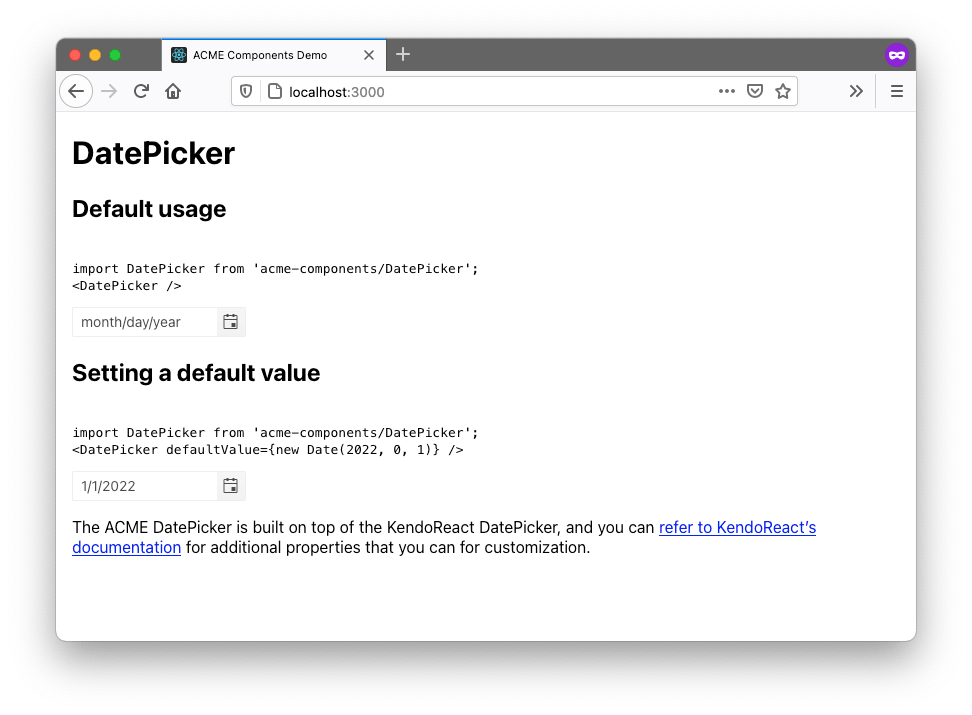Image resolution: width=972 pixels, height=715 pixels.
Task: Go forward with the forward arrow
Action: (109, 91)
